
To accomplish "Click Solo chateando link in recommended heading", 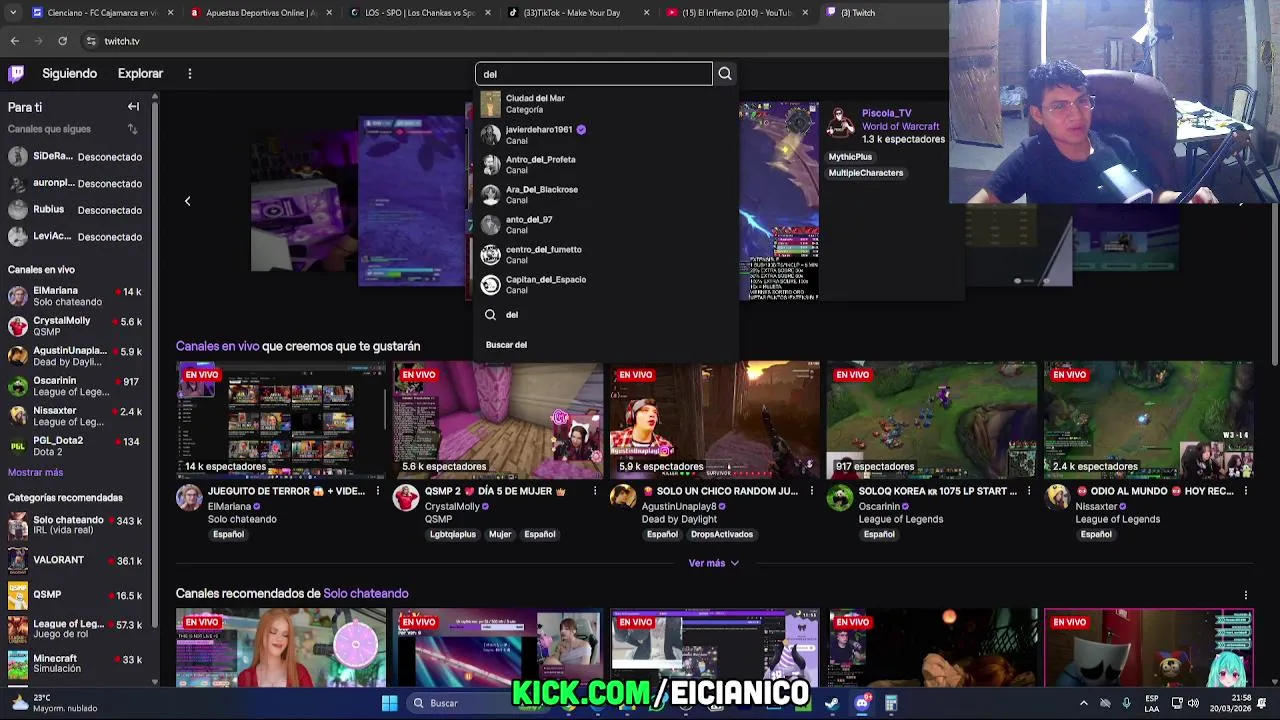I will (x=366, y=594).
